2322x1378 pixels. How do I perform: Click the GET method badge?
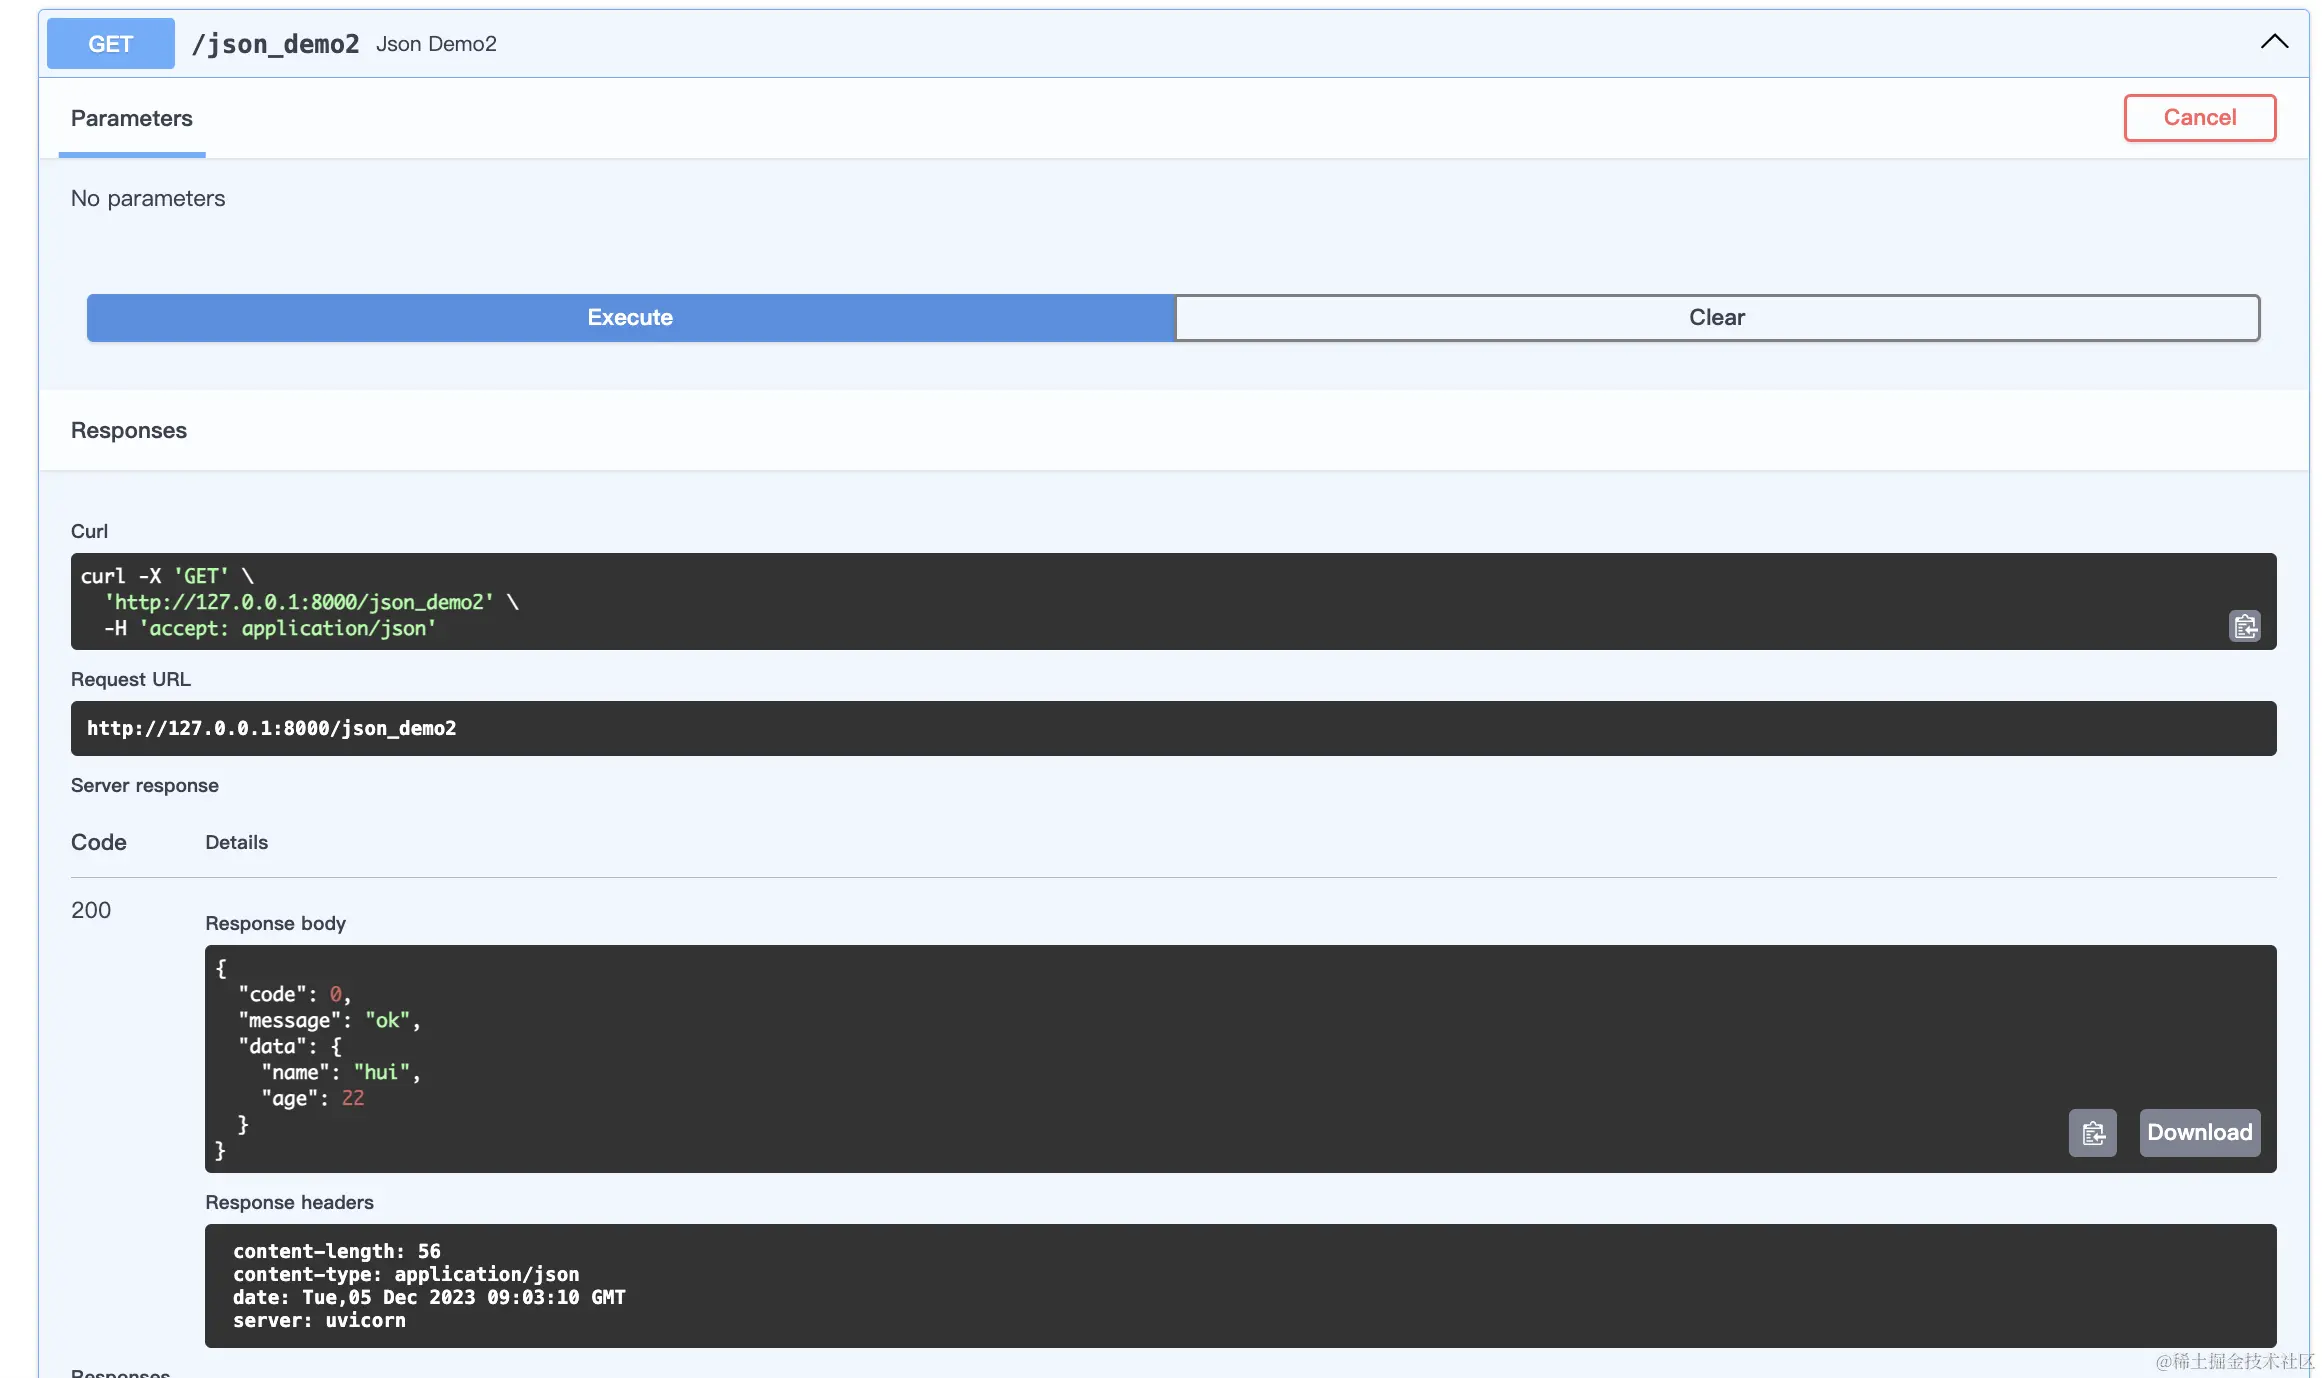tap(110, 43)
